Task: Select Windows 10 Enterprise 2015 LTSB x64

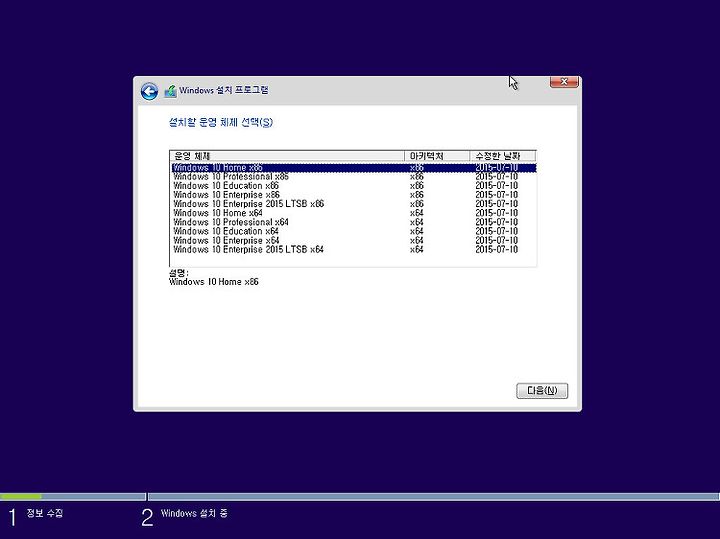Action: click(354, 250)
